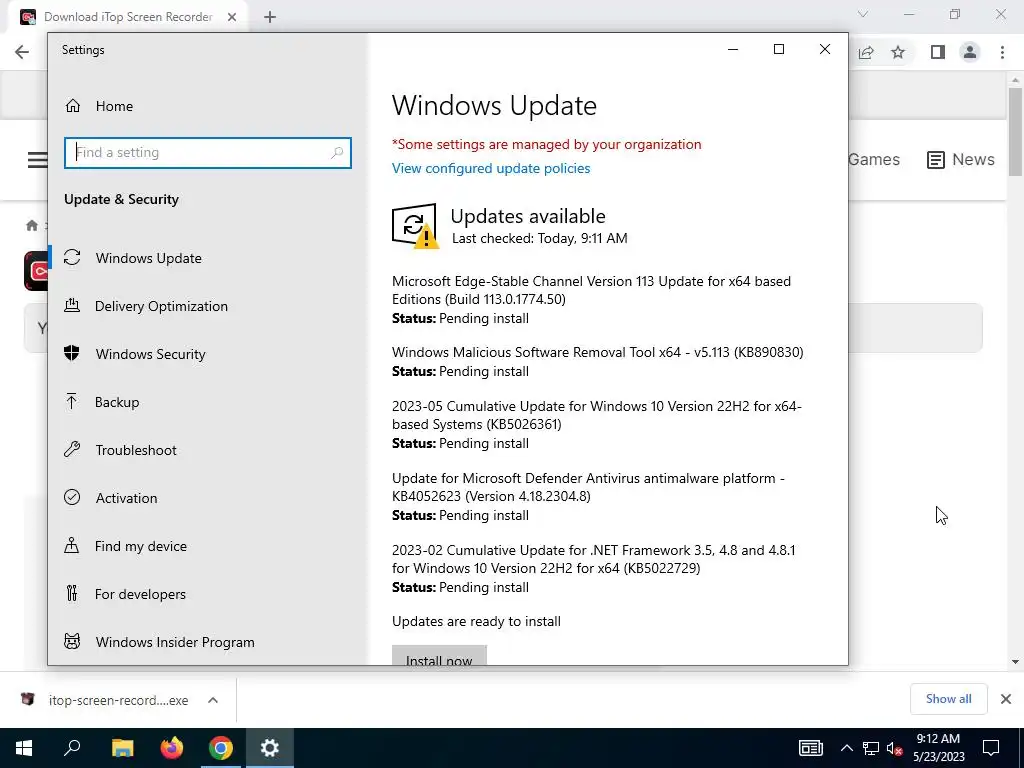1024x768 pixels.
Task: Click Settings gear on taskbar
Action: 270,748
